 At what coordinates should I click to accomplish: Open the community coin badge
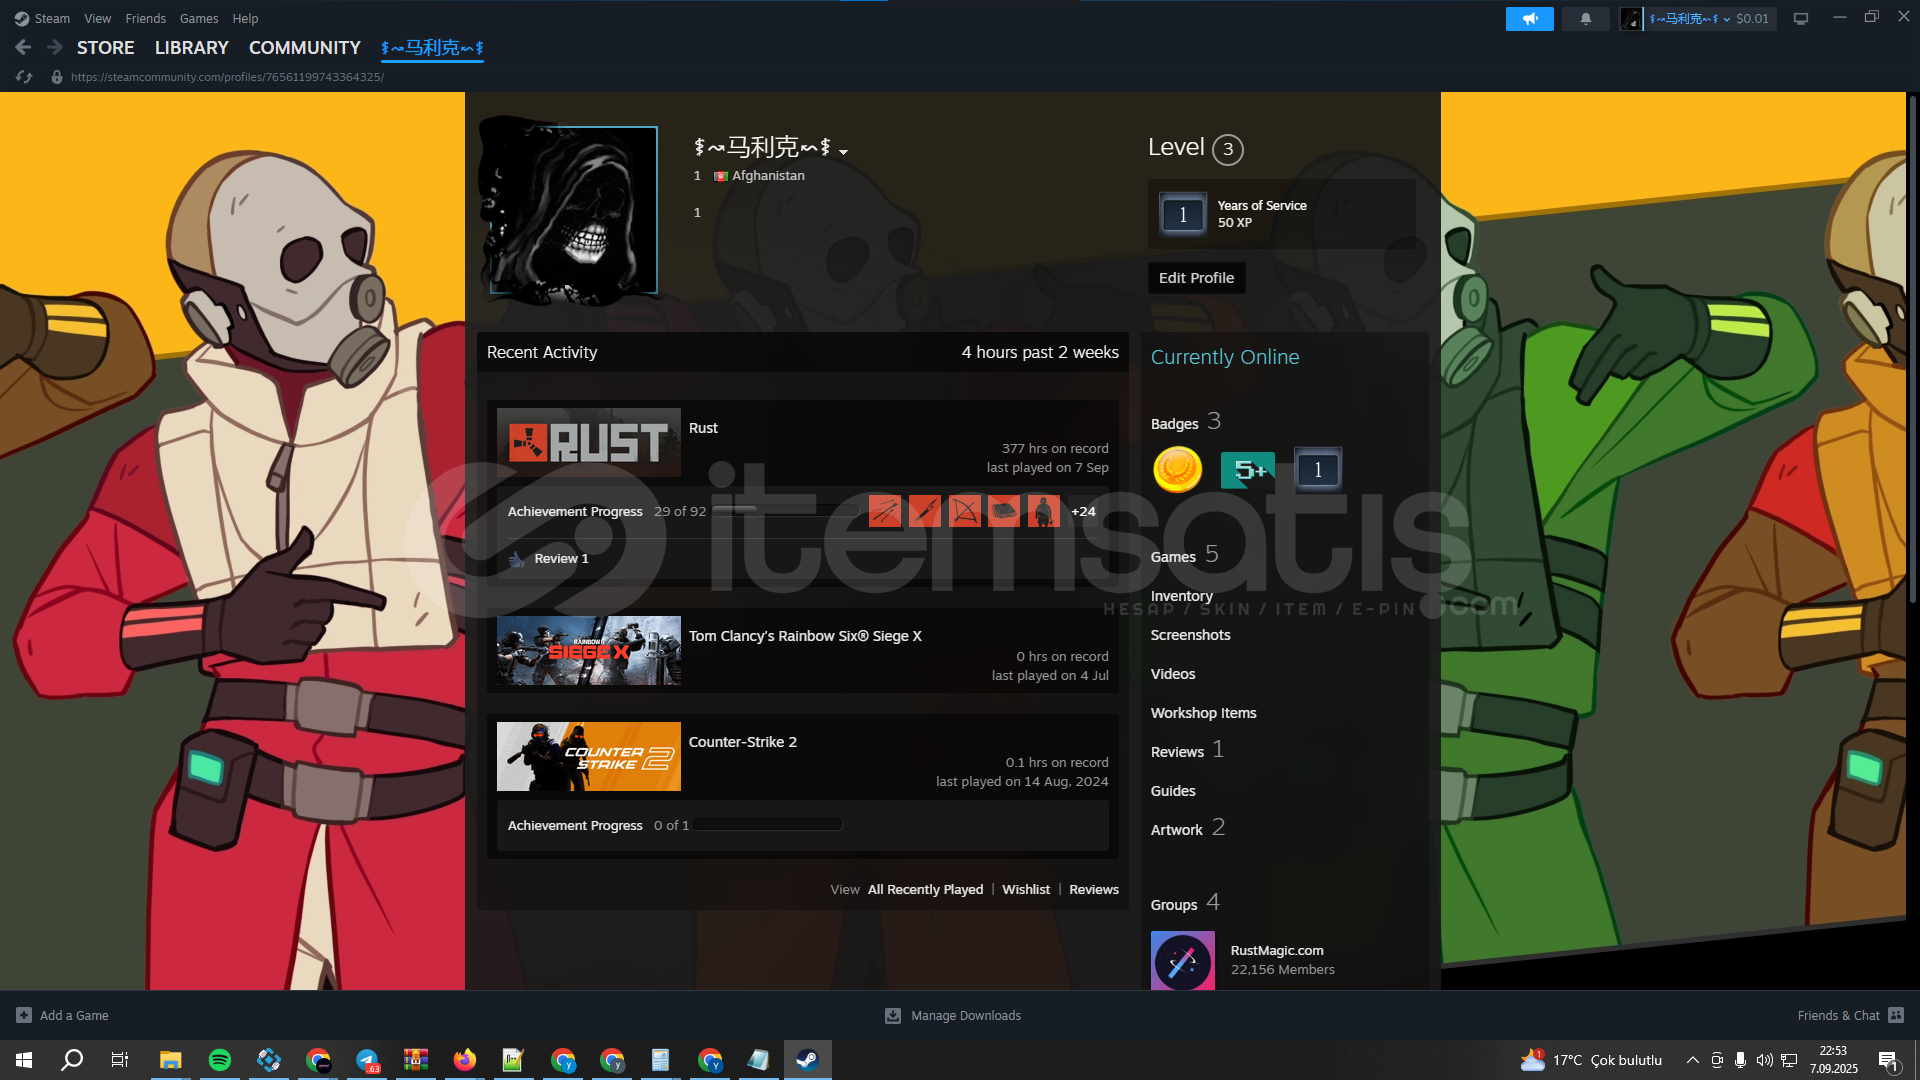tap(1177, 469)
